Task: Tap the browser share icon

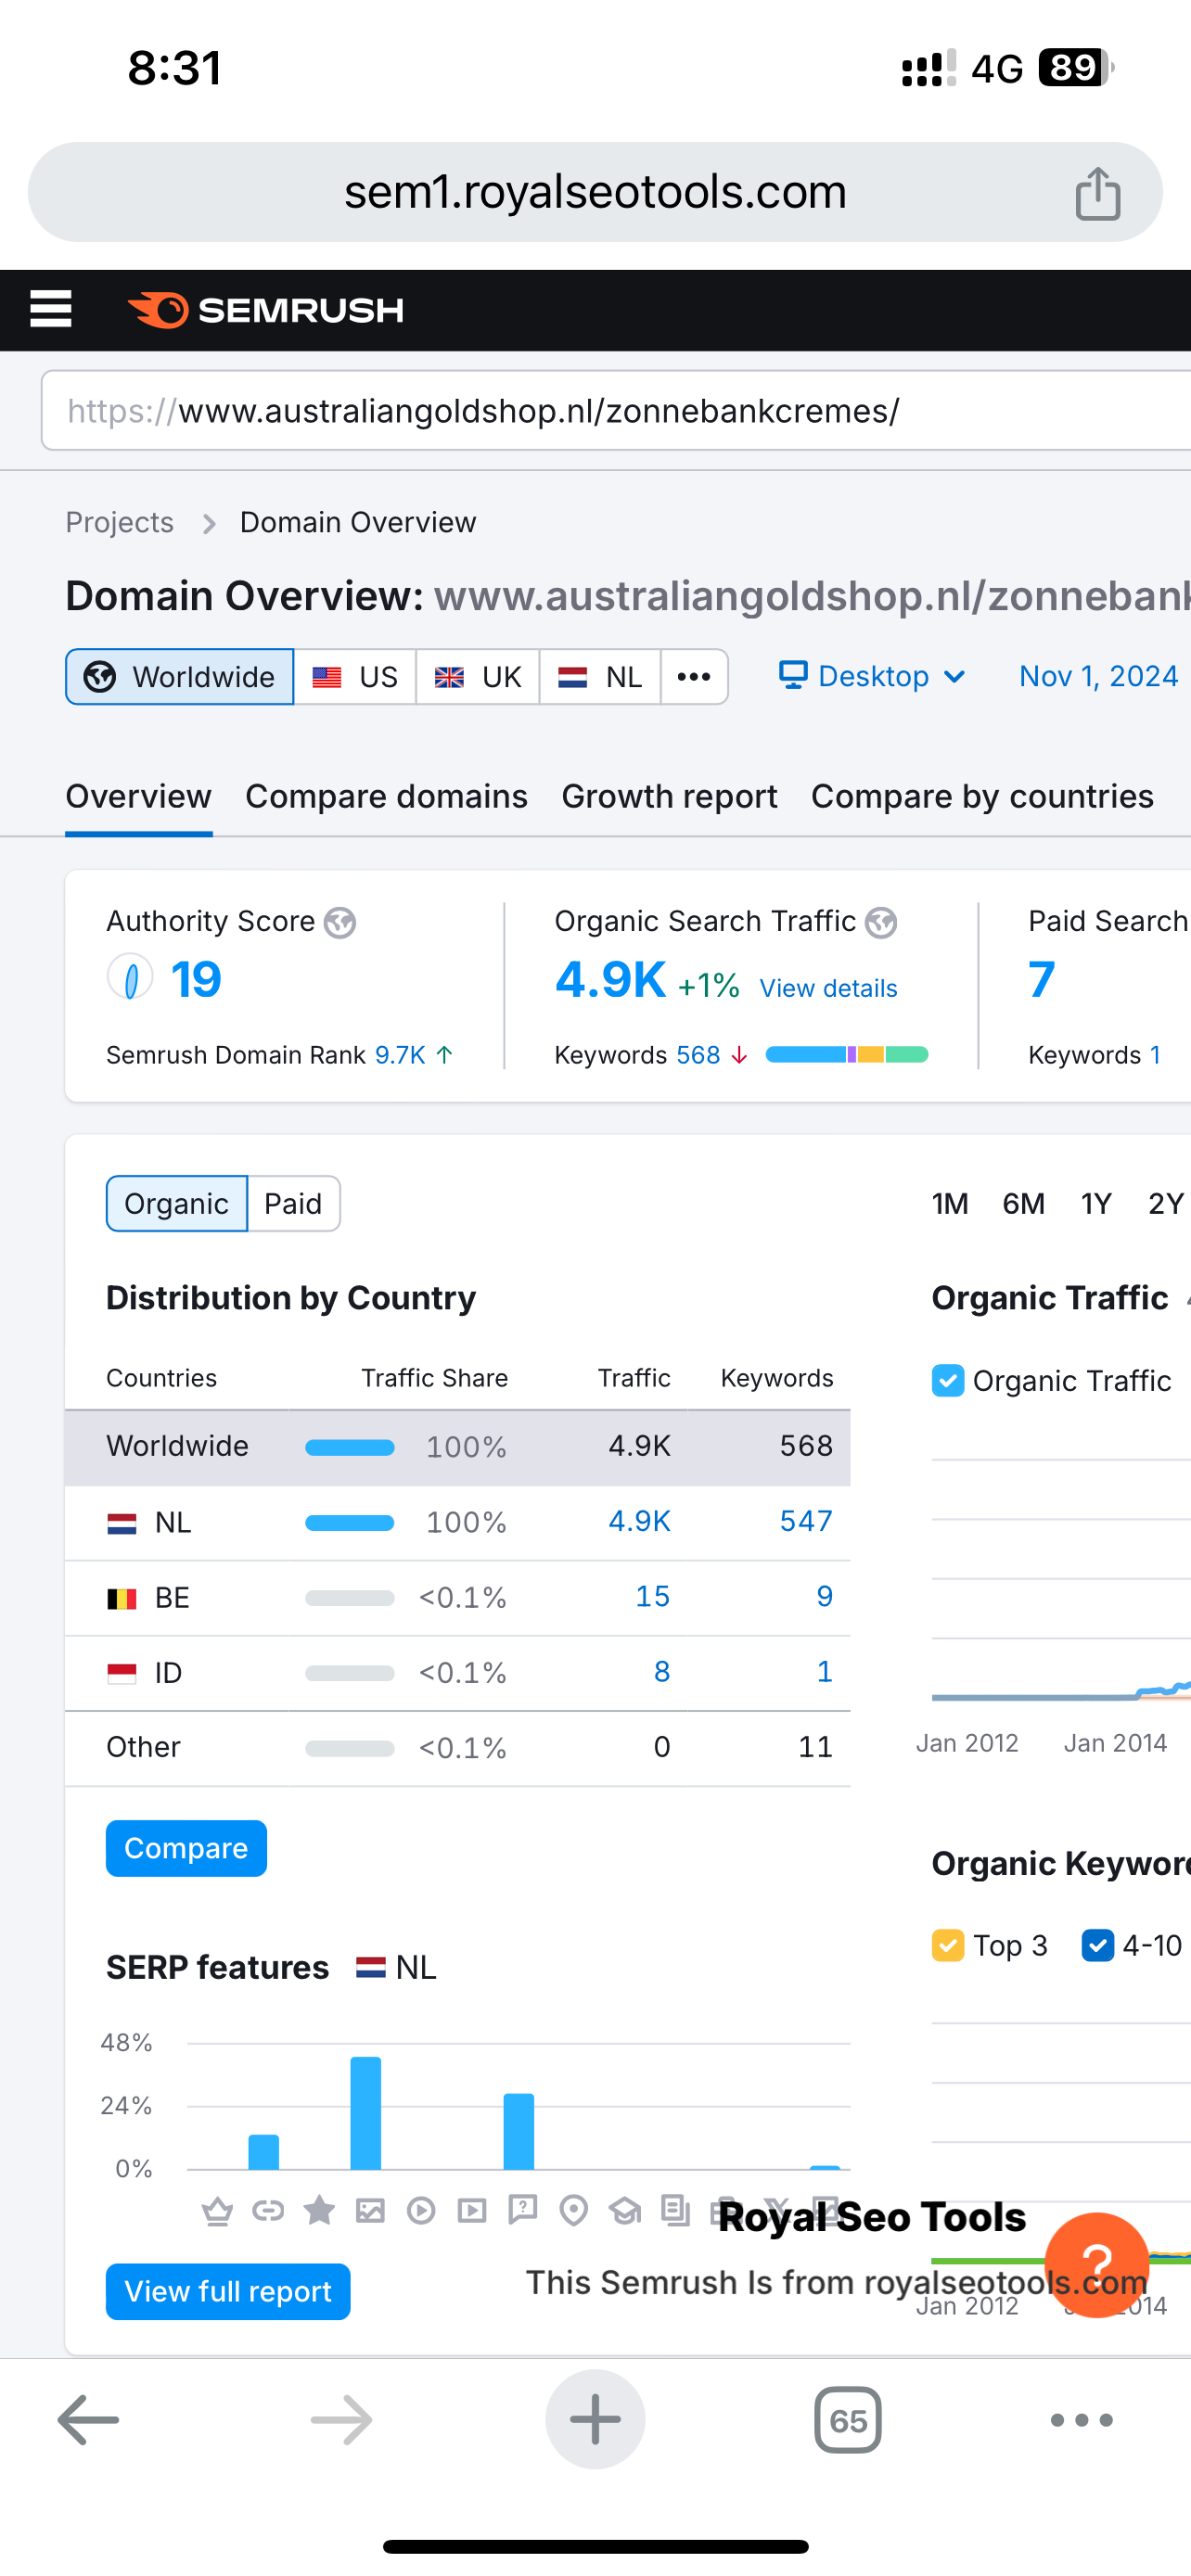Action: [1097, 193]
